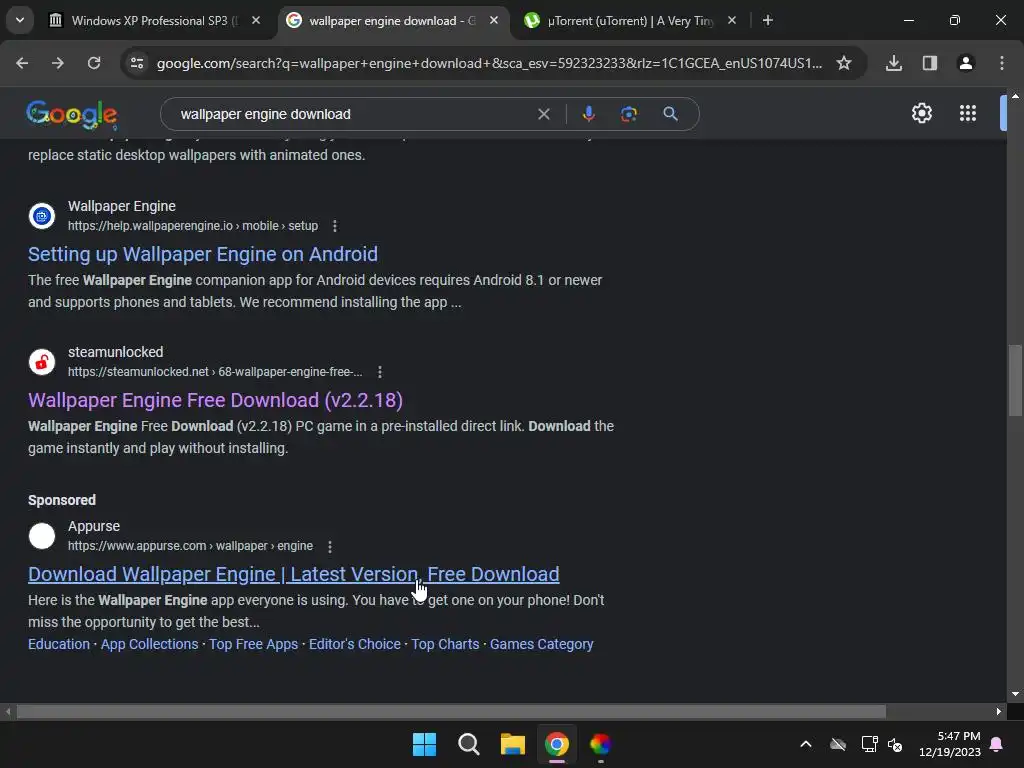Show hidden system tray icons
The height and width of the screenshot is (768, 1024).
click(x=806, y=744)
